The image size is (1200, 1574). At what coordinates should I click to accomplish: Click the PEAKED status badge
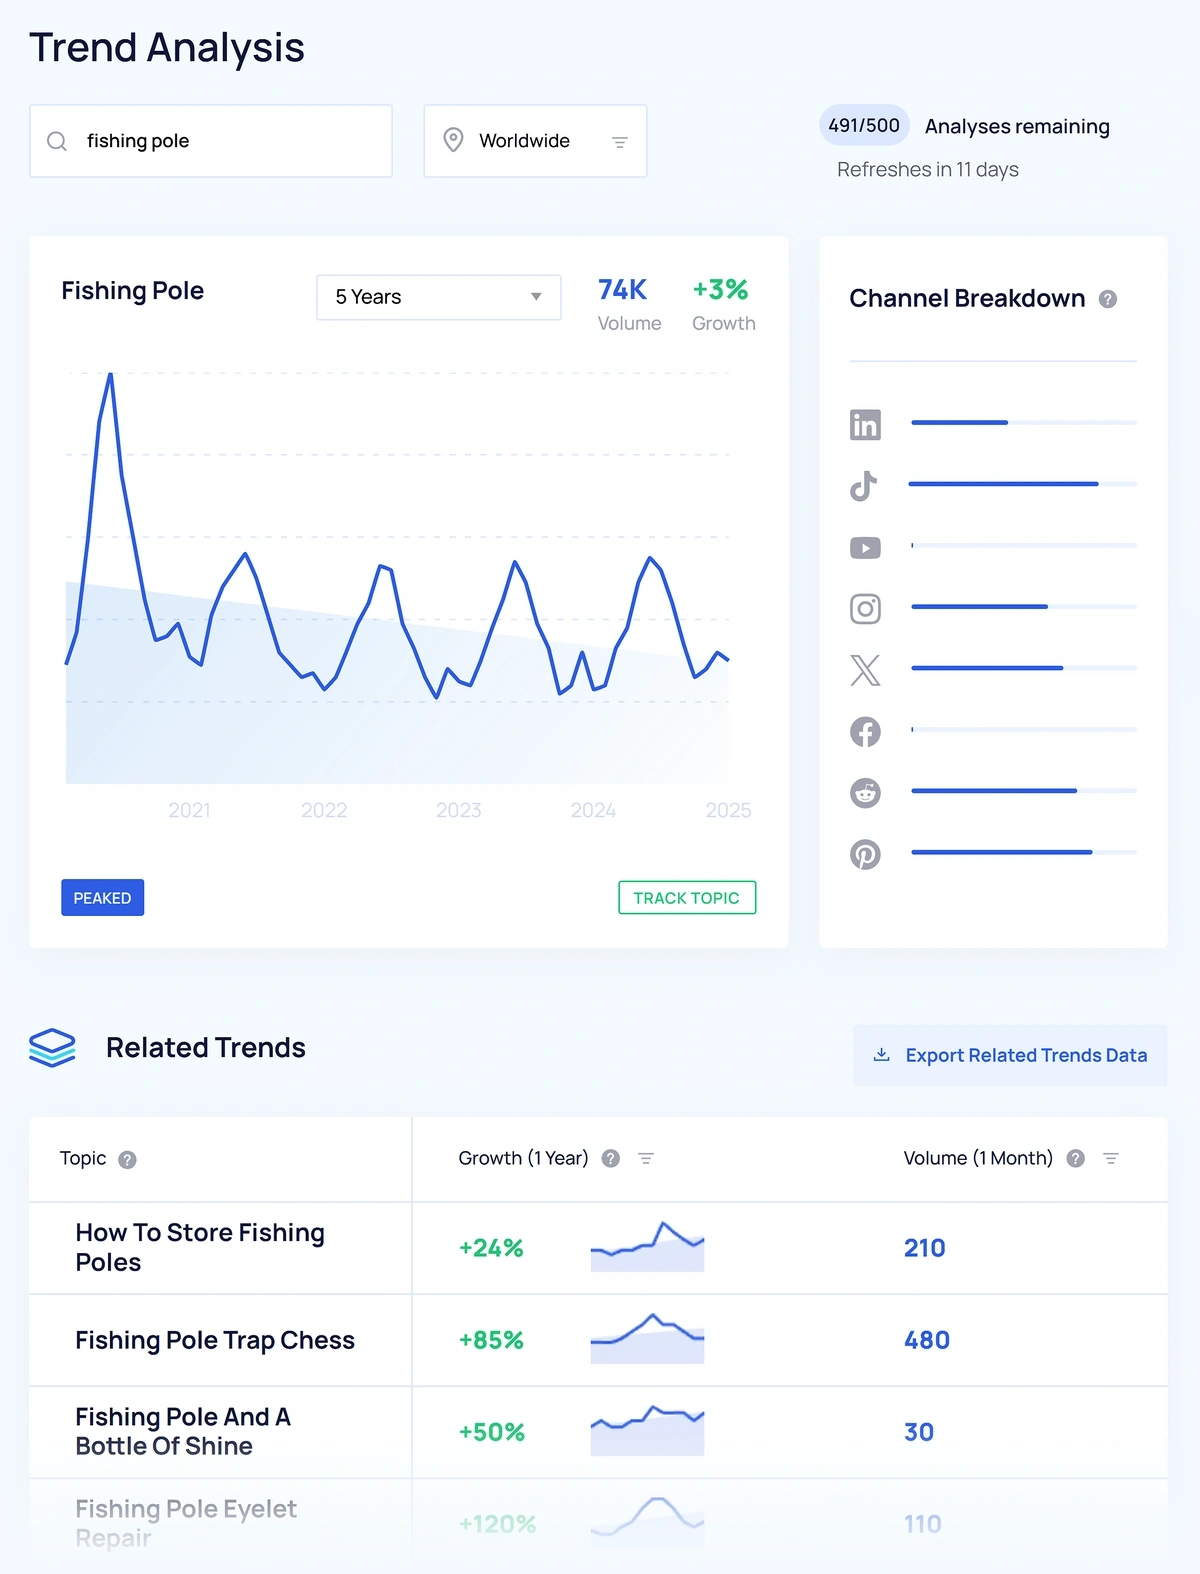(102, 898)
